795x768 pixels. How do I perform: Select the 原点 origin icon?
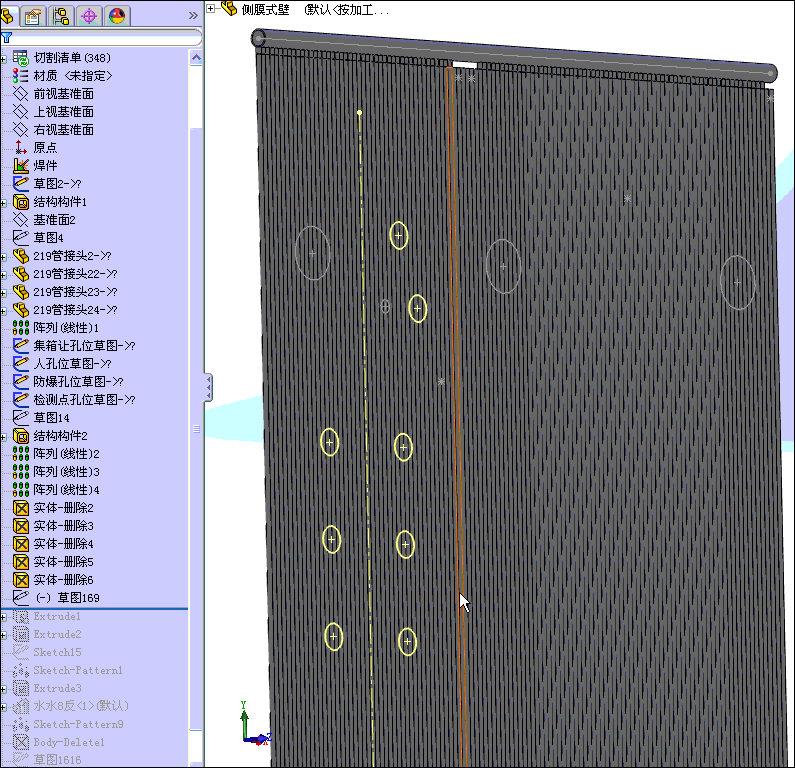(21, 148)
